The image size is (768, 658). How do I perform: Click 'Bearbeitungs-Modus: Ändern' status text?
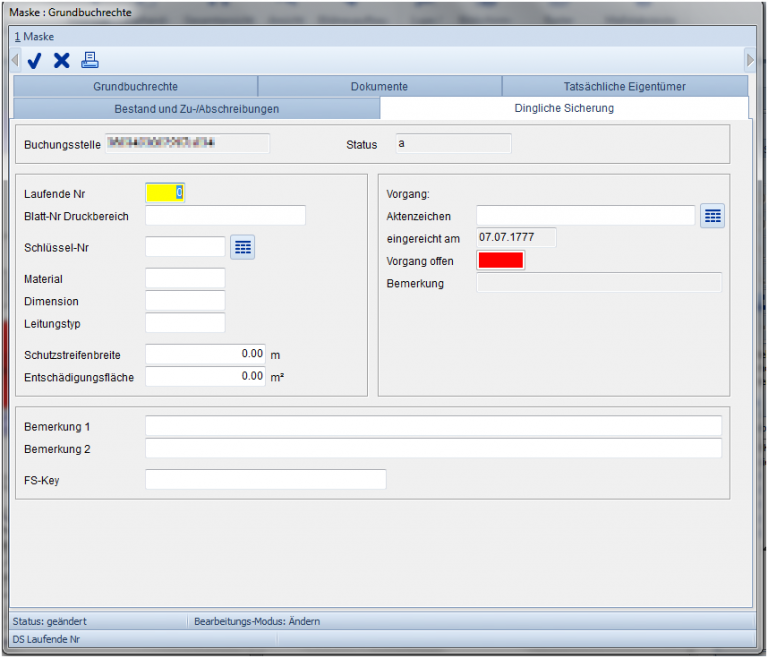[257, 621]
